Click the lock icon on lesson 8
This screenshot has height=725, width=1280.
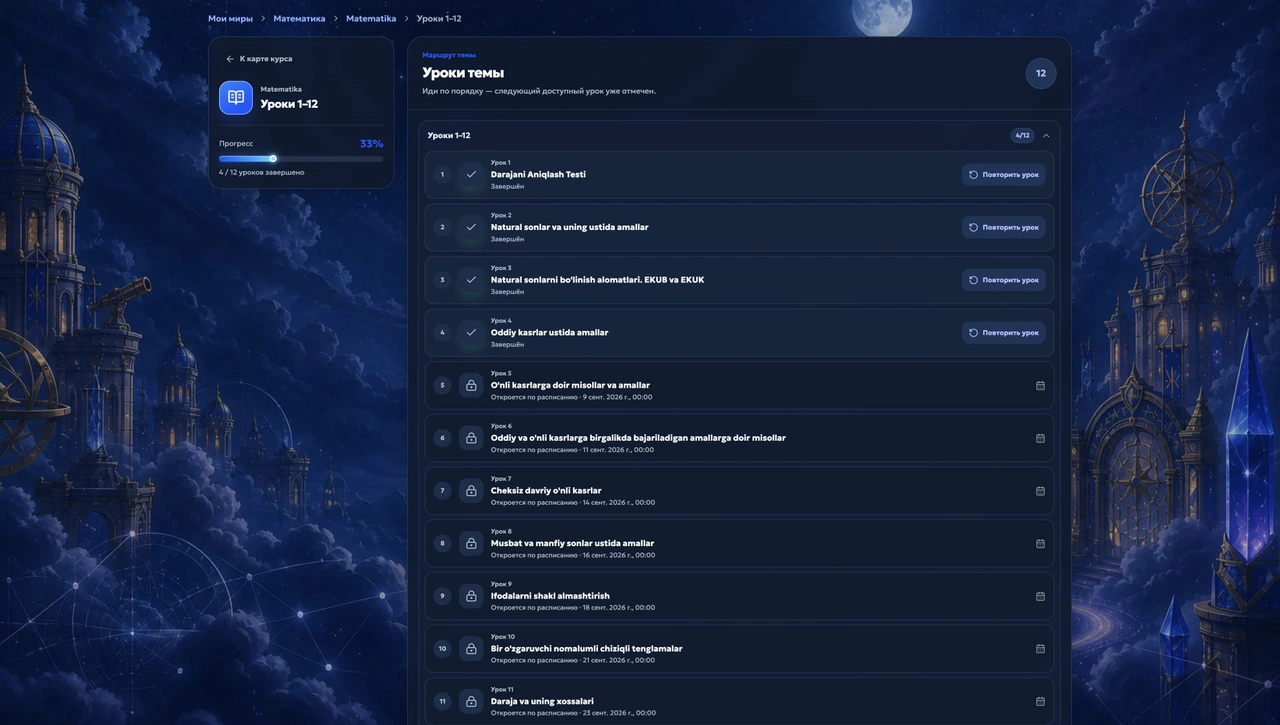[471, 543]
